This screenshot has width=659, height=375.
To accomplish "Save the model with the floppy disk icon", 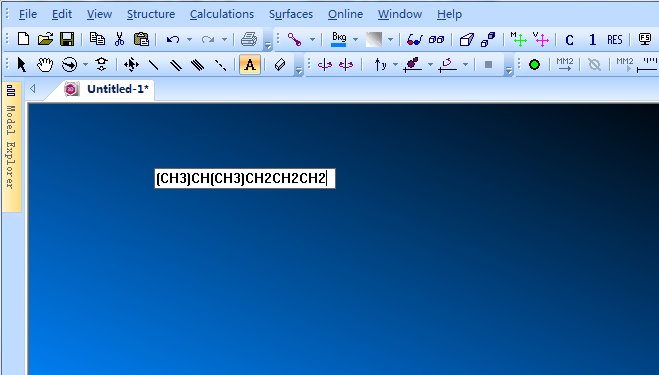I will coord(67,40).
